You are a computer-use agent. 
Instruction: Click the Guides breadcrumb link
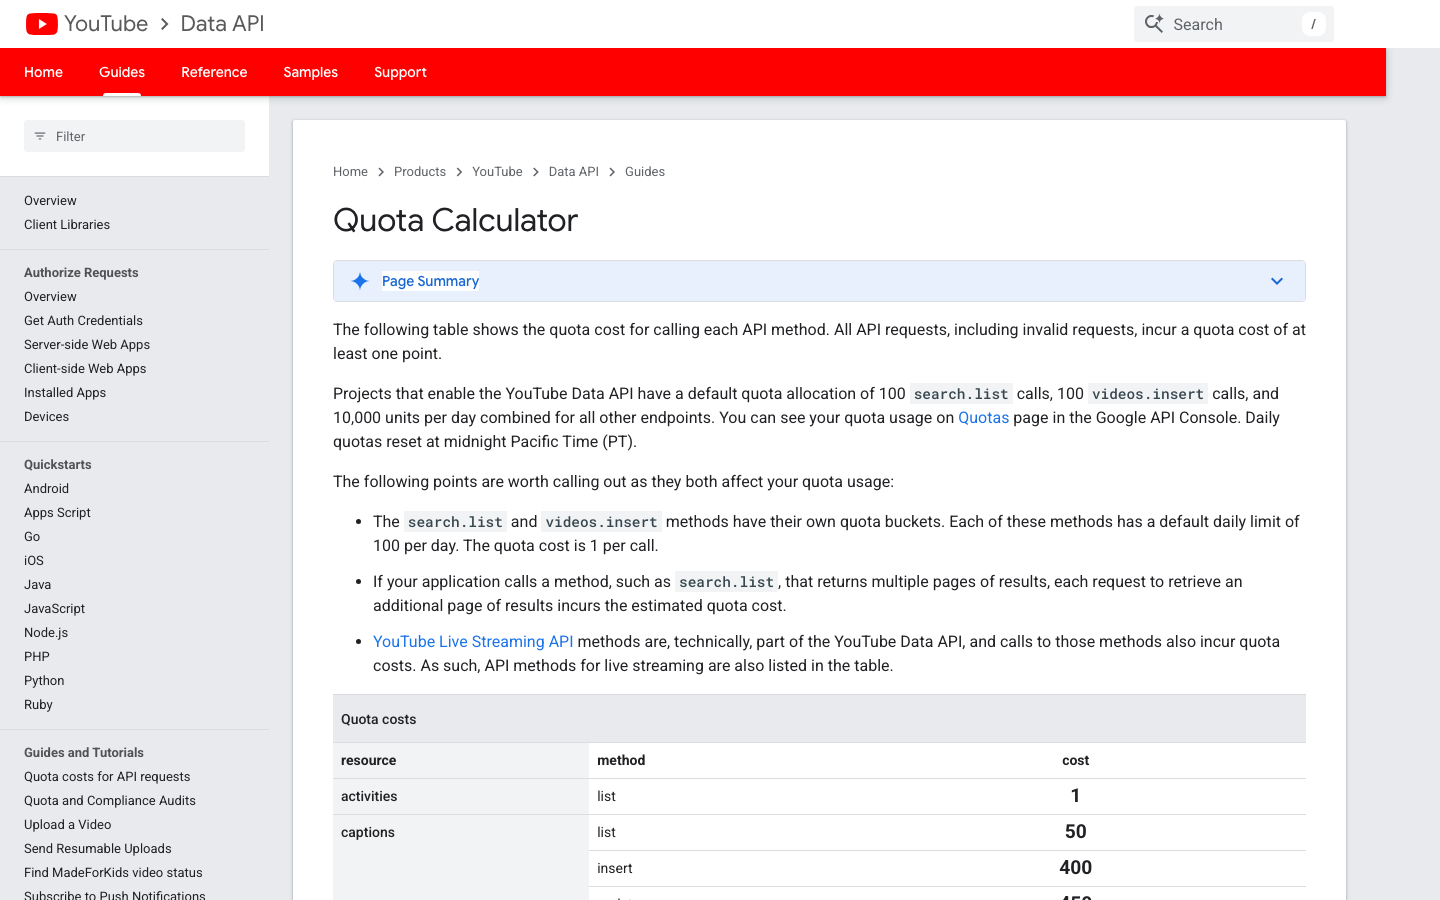pos(645,172)
